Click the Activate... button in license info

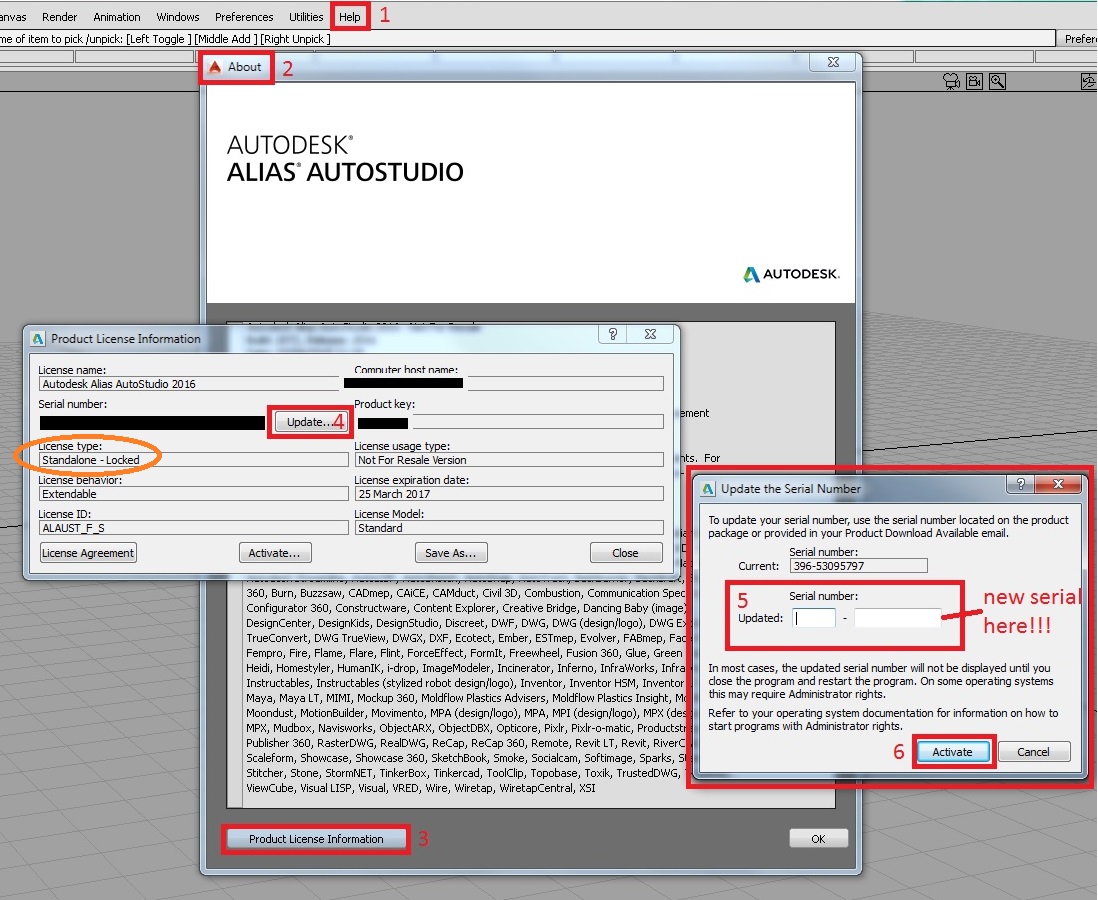coord(274,553)
